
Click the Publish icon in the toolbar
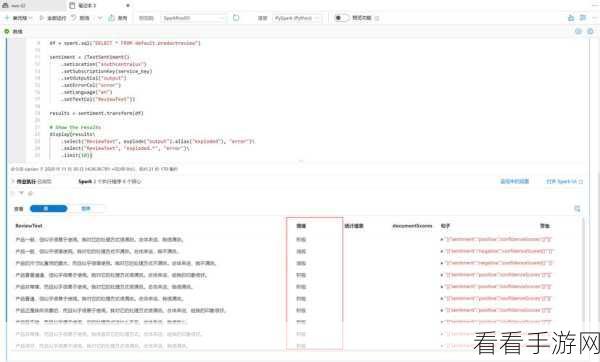click(111, 18)
